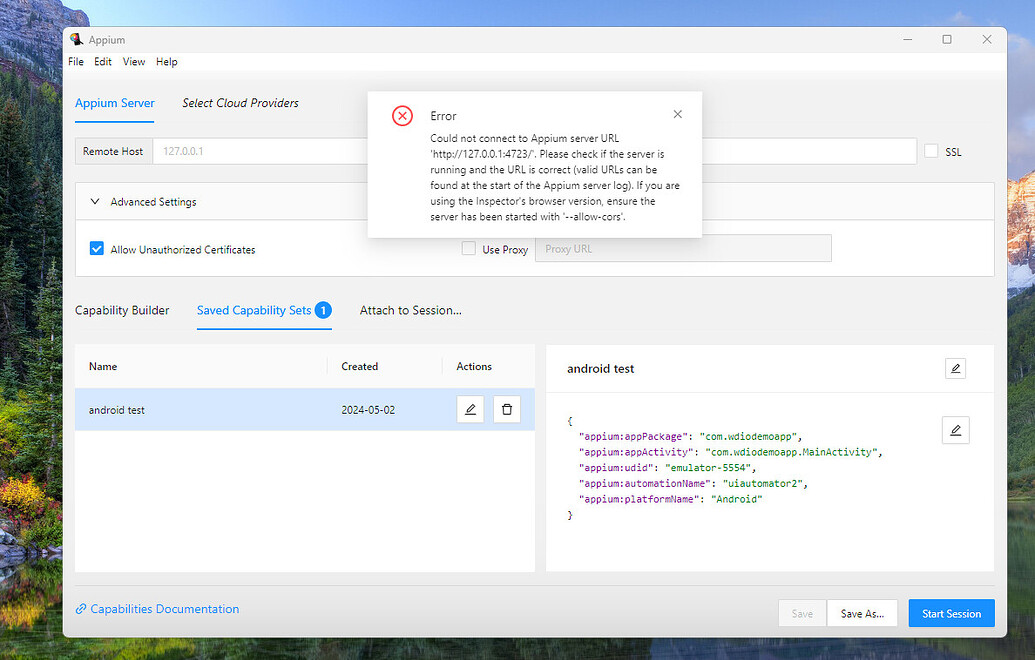
Task: Dismiss the connection error dialog
Action: tap(677, 114)
